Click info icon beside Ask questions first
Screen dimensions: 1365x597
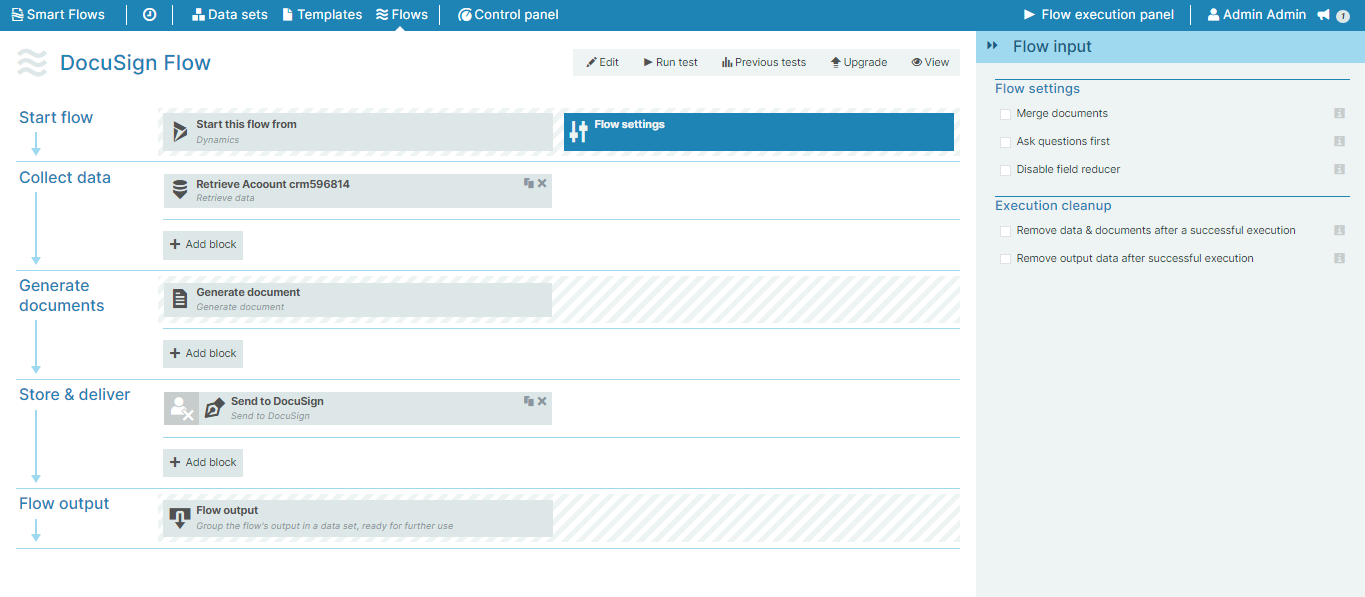click(1339, 141)
